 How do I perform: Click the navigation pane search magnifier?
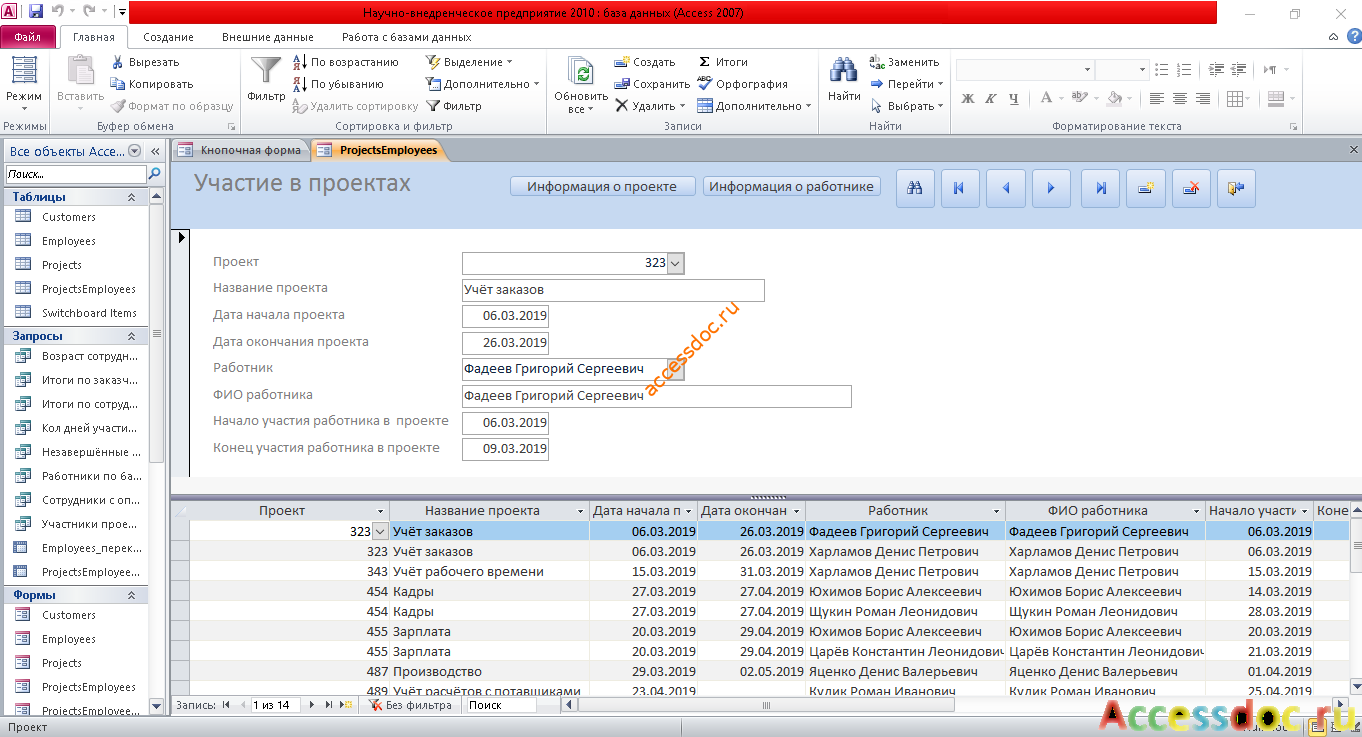coord(155,174)
